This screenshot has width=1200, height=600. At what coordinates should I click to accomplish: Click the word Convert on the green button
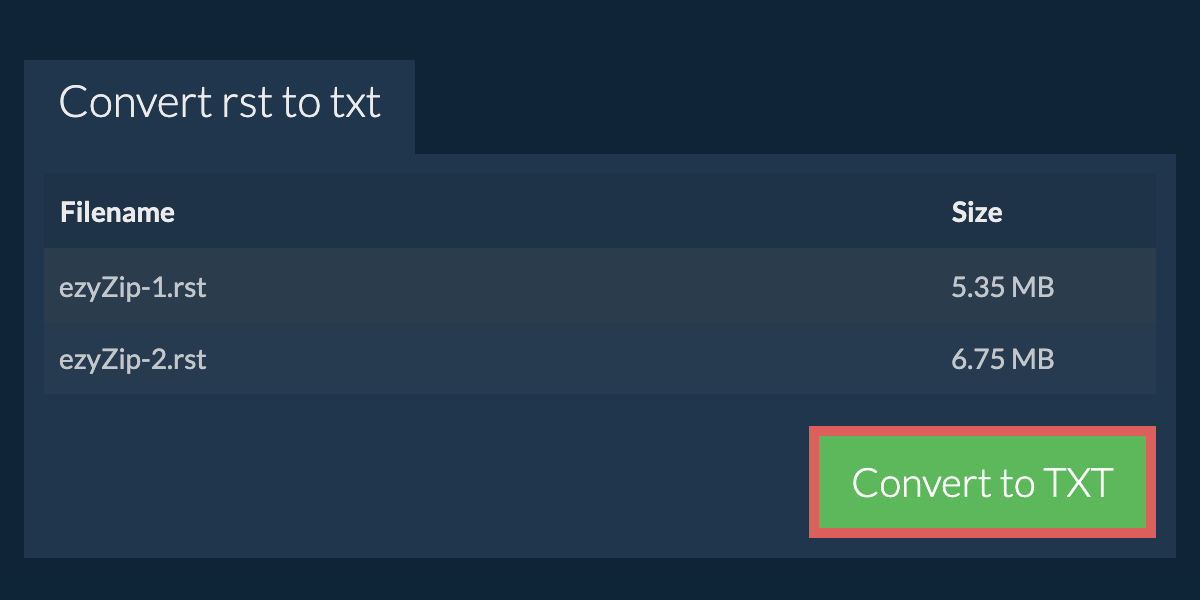click(910, 483)
